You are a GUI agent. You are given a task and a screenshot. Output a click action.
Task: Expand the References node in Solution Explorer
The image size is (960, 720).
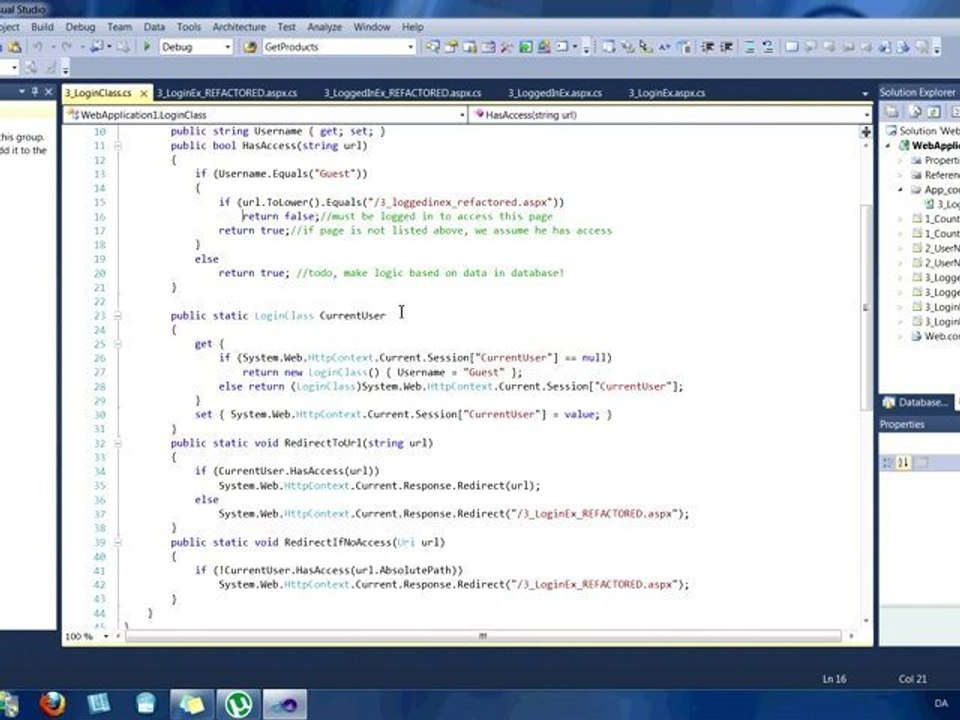click(900, 175)
